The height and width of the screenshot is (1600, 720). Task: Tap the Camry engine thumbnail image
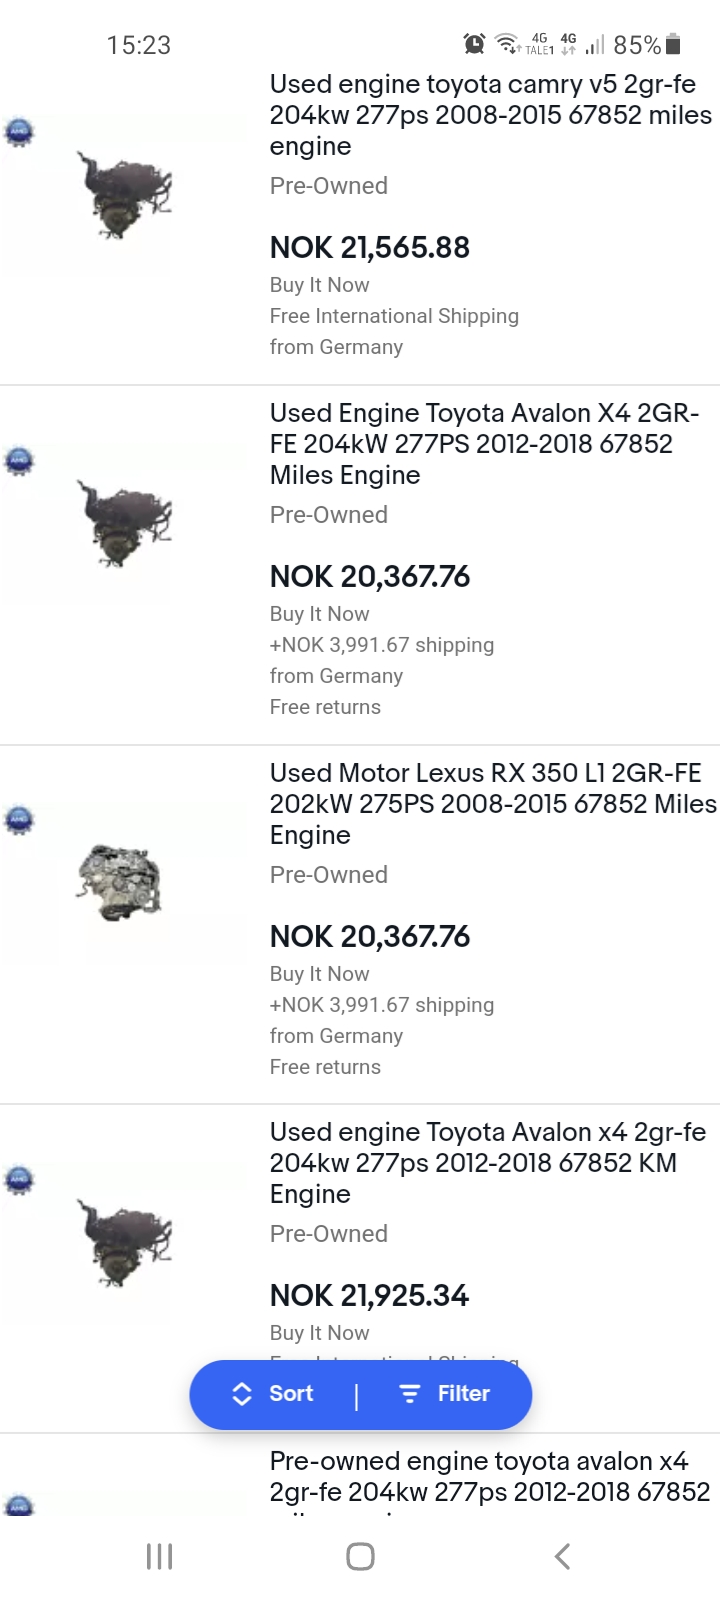tap(125, 195)
